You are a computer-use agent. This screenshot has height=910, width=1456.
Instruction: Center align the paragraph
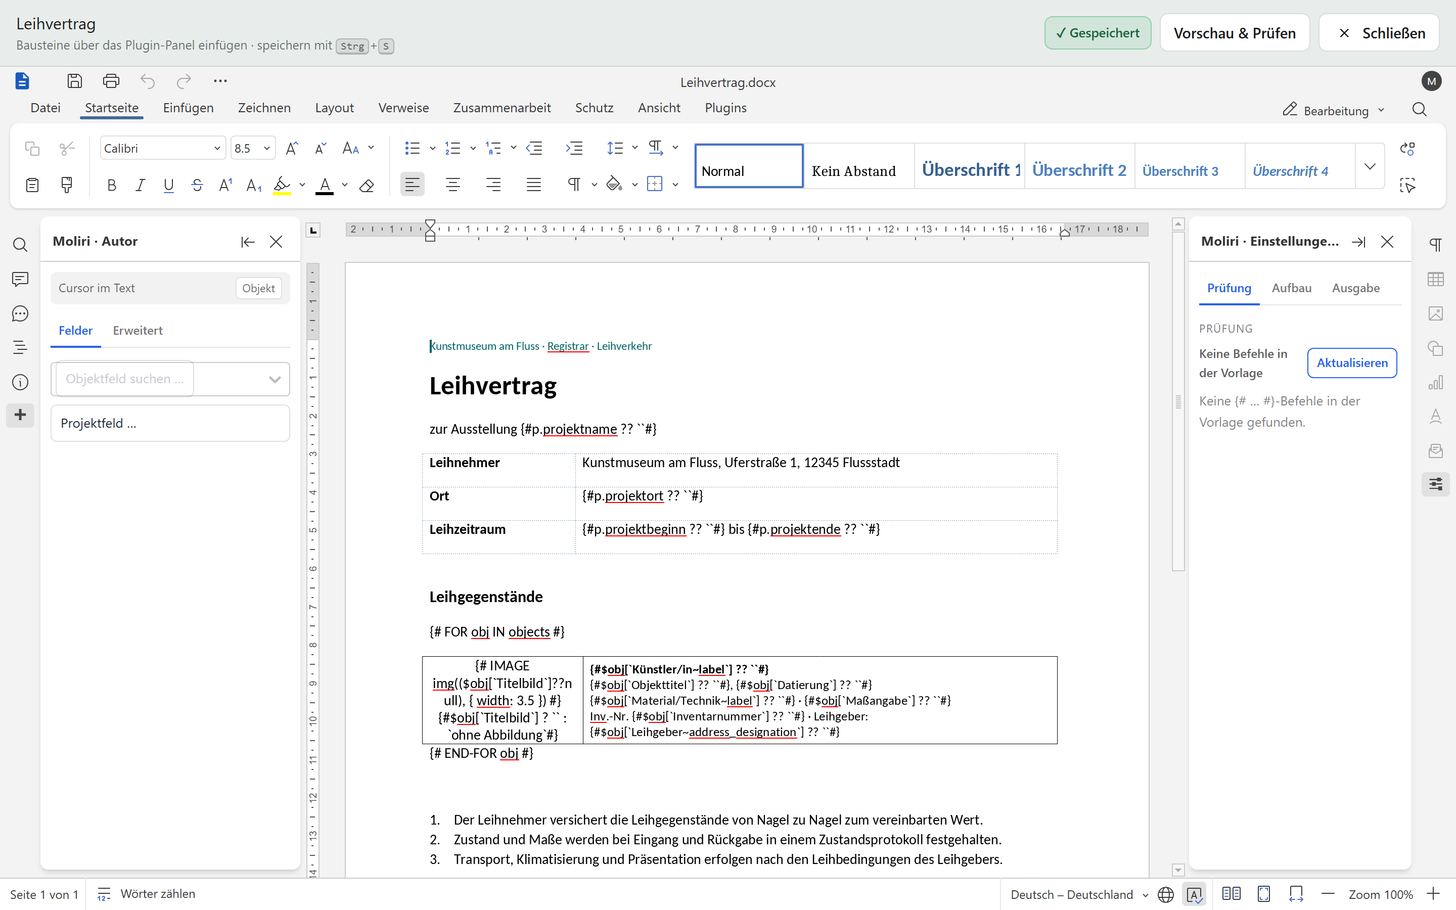(453, 185)
